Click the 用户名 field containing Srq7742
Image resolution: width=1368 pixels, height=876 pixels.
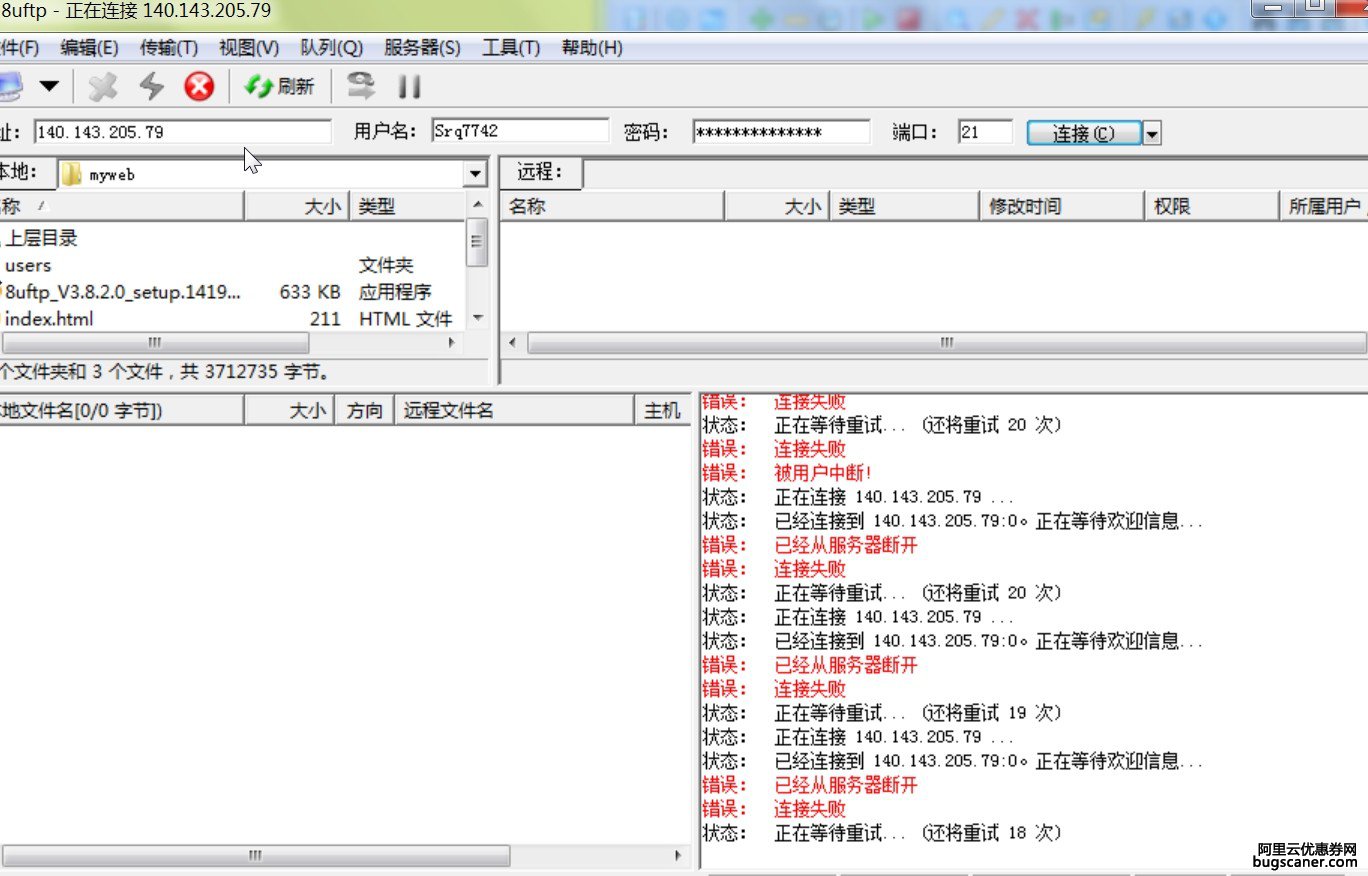[x=520, y=131]
